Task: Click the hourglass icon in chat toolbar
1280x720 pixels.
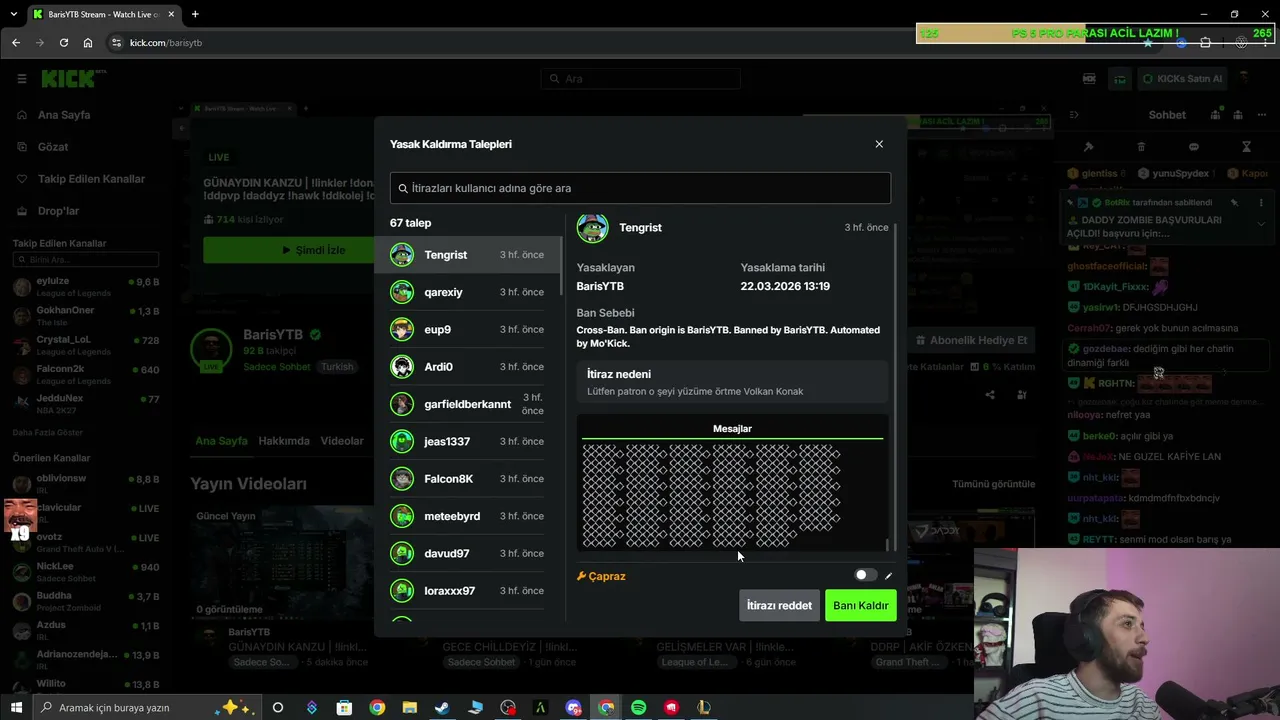Action: tap(1246, 147)
